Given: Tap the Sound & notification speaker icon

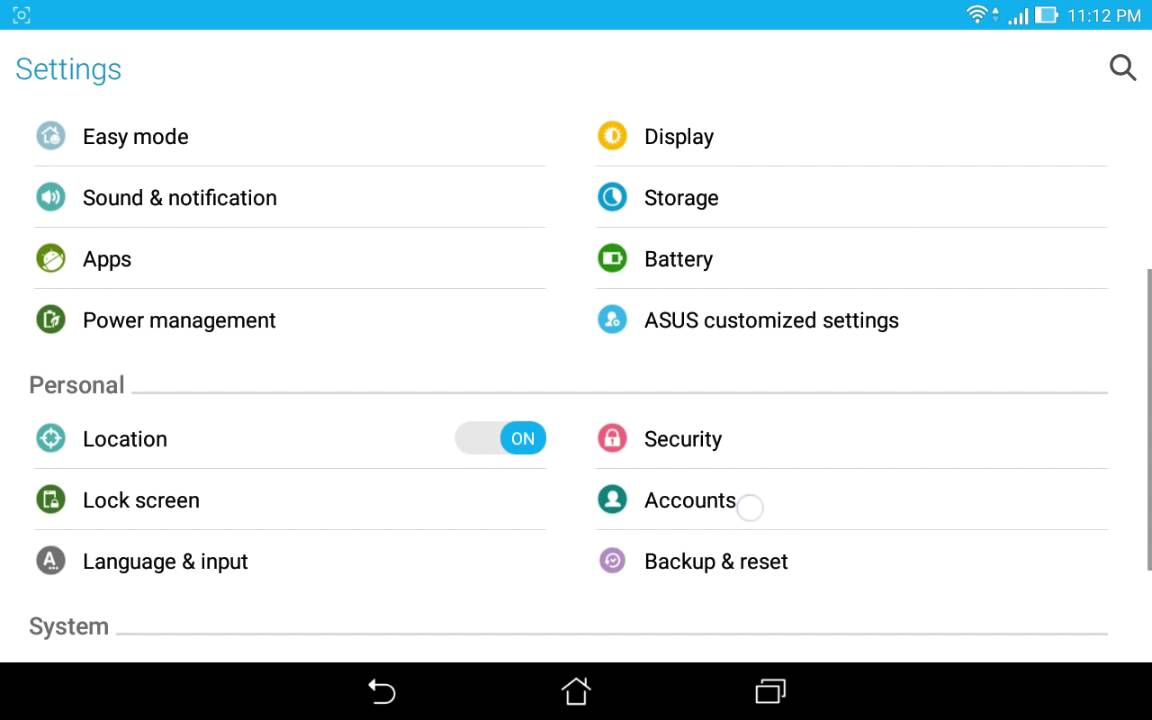Looking at the screenshot, I should pos(50,197).
